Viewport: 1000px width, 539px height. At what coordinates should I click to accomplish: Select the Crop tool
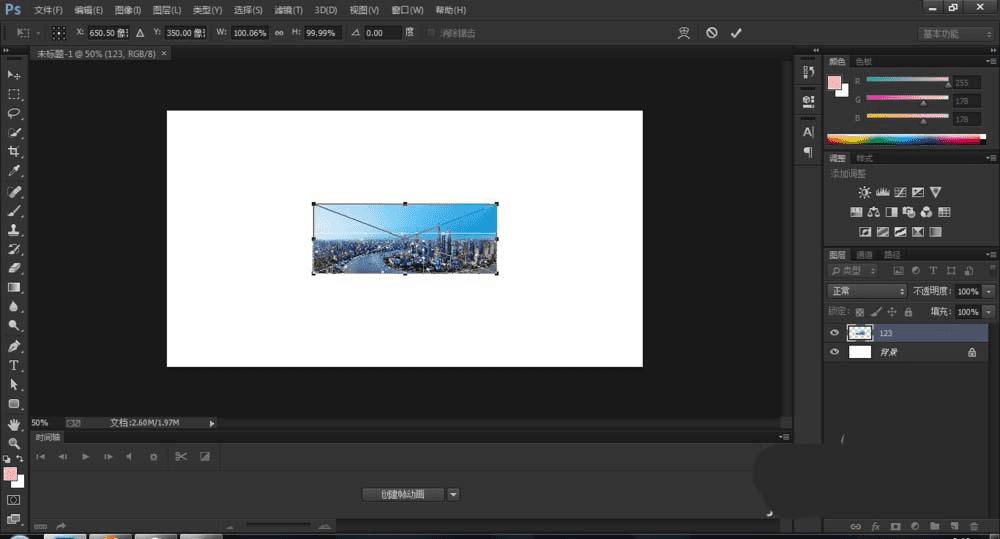[x=14, y=152]
